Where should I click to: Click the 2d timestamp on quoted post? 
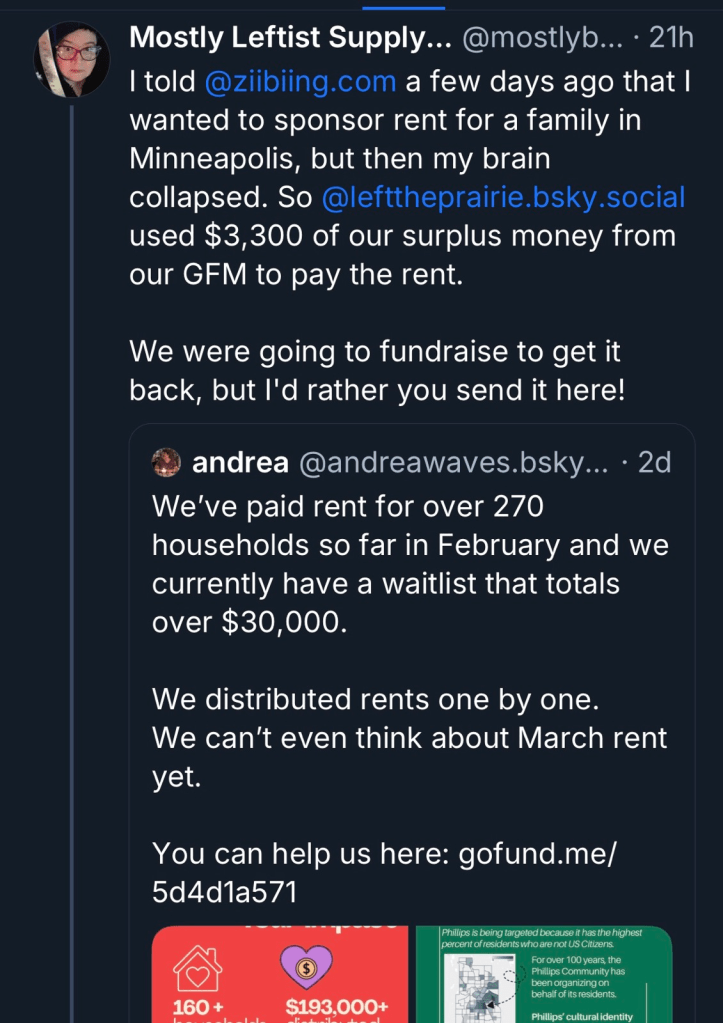655,463
